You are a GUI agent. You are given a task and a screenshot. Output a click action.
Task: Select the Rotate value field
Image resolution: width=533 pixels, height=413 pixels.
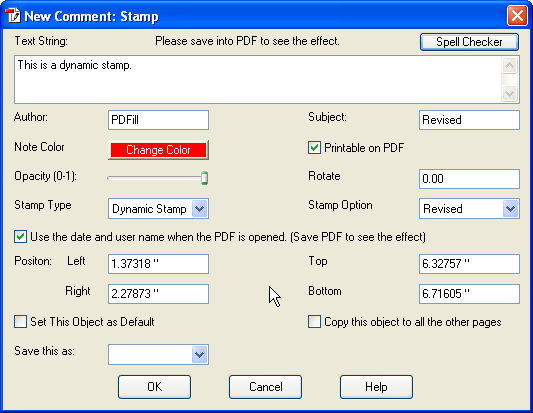coord(469,179)
